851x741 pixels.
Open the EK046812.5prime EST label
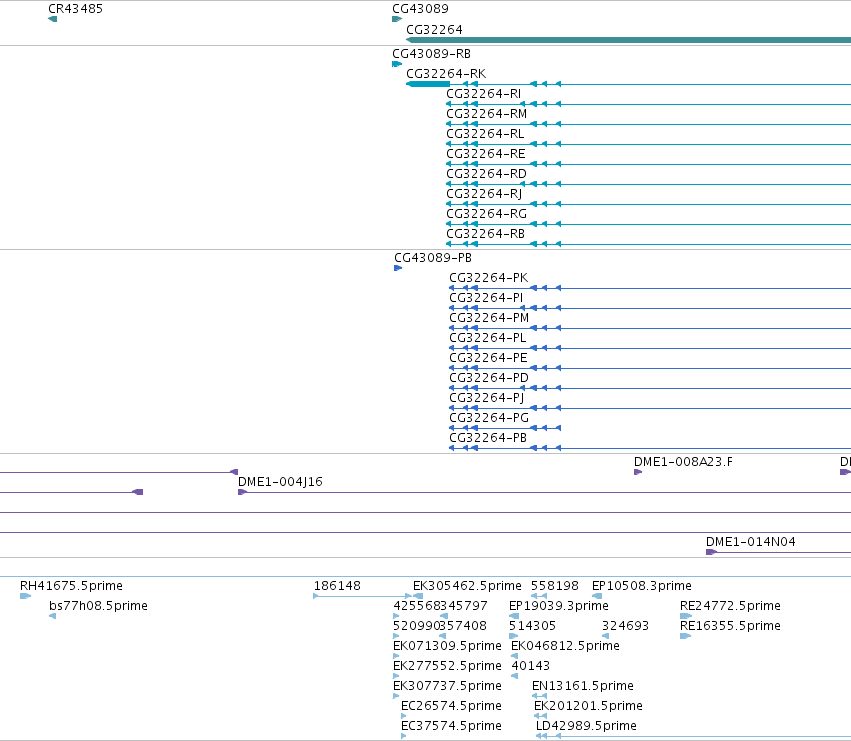click(566, 646)
